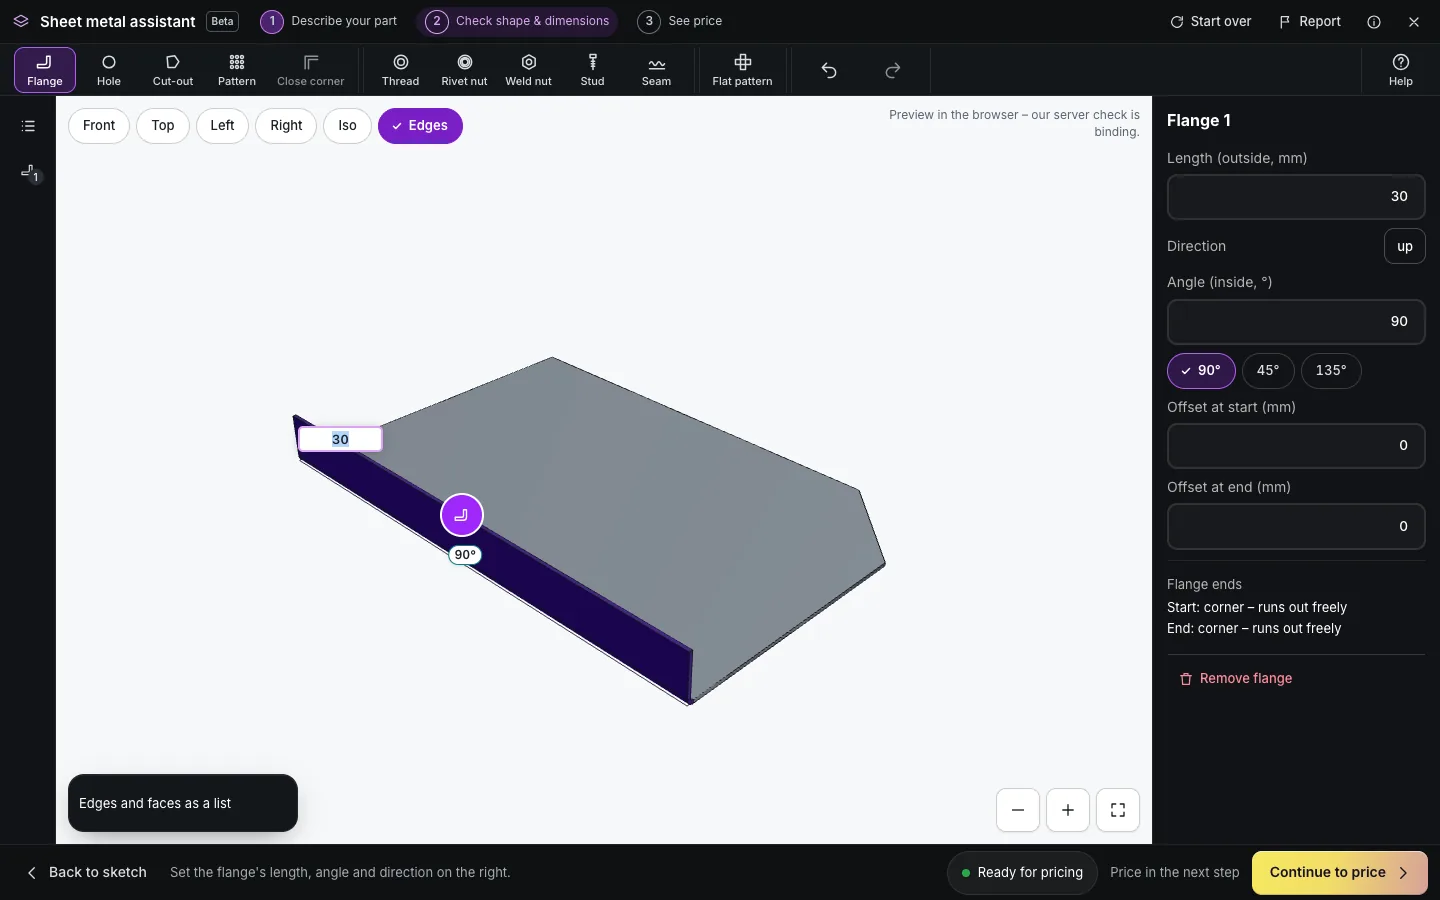This screenshot has height=900, width=1440.
Task: Select the Flange tool
Action: [45, 70]
